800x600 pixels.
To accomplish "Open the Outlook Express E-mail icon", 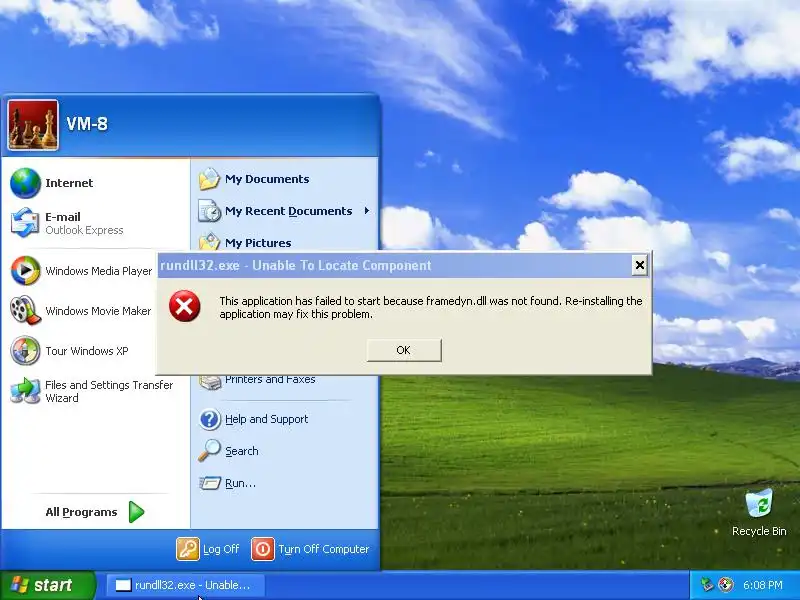I will pyautogui.click(x=25, y=223).
